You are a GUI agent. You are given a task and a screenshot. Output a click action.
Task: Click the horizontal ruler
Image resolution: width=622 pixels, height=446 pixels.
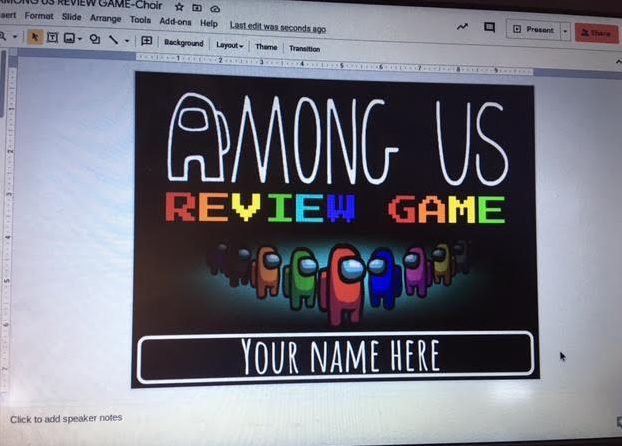[334, 64]
